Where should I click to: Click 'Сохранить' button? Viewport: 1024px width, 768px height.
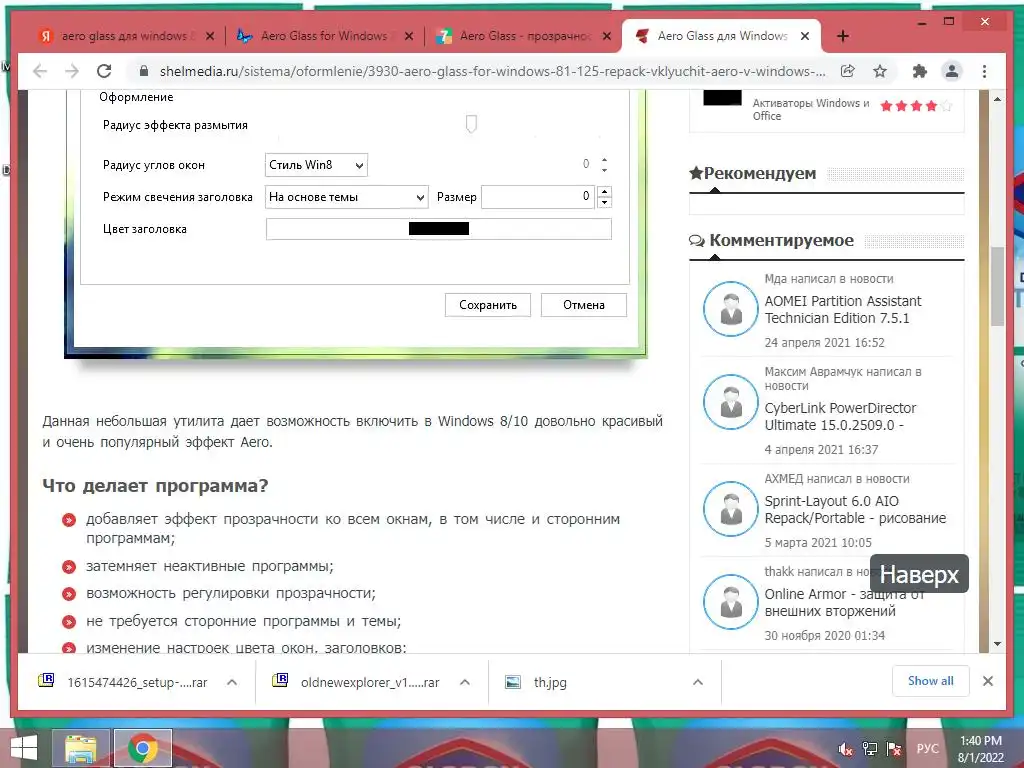pyautogui.click(x=488, y=305)
